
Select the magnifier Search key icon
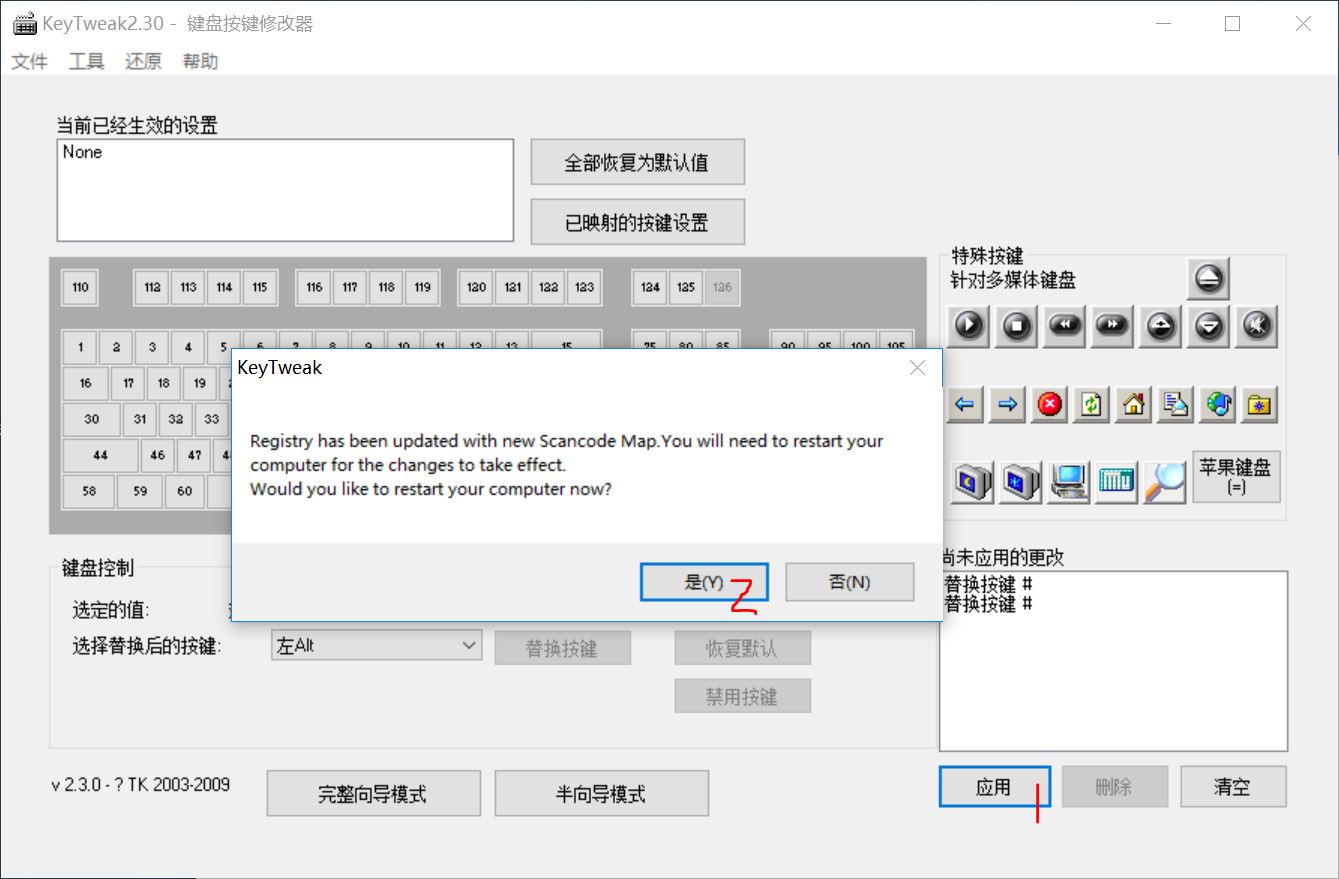point(1166,480)
